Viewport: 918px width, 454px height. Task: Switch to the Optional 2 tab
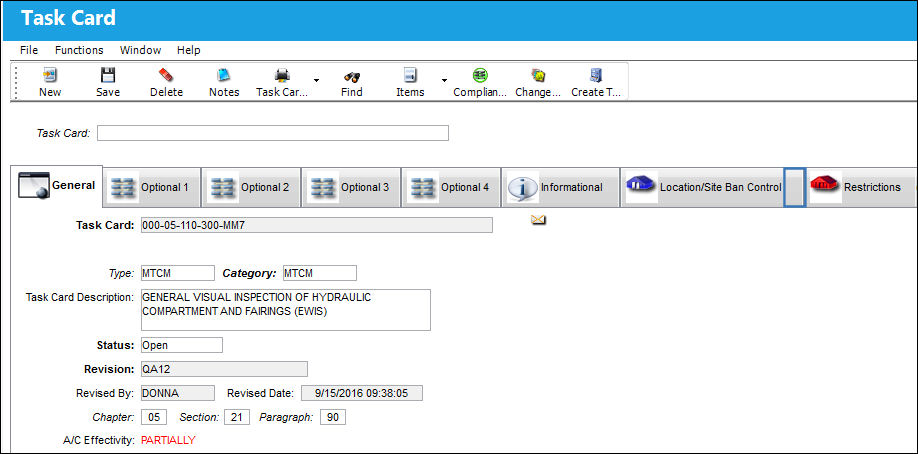pyautogui.click(x=252, y=187)
